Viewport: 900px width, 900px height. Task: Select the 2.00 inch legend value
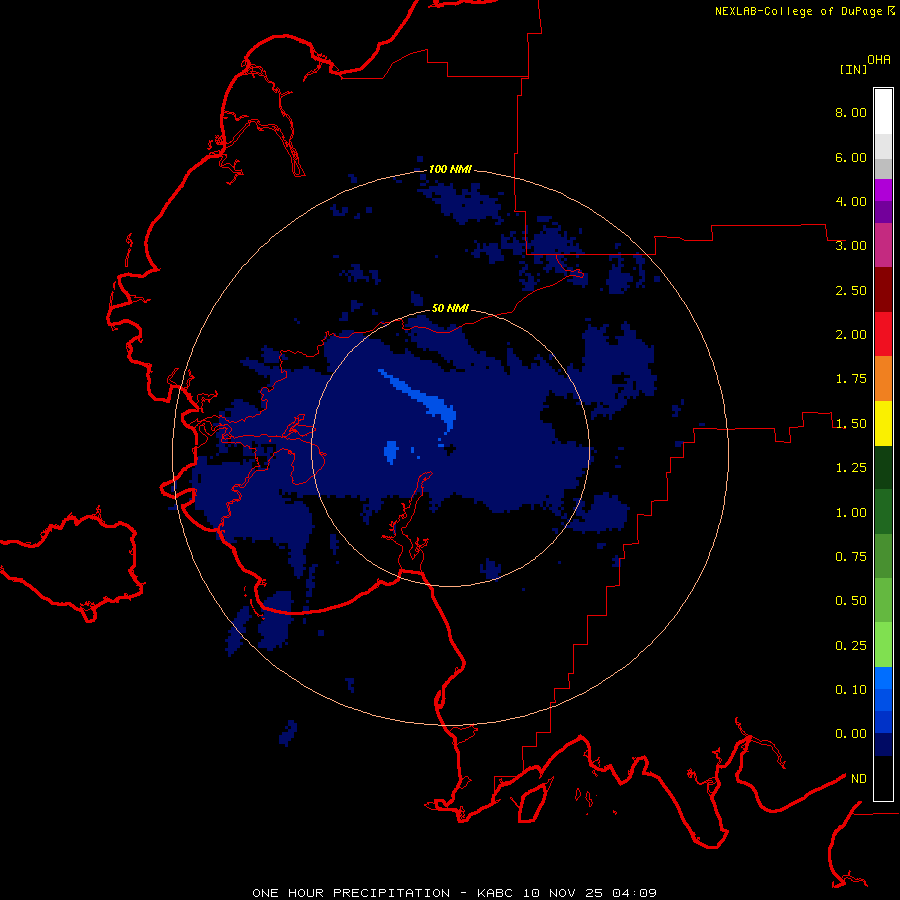851,335
